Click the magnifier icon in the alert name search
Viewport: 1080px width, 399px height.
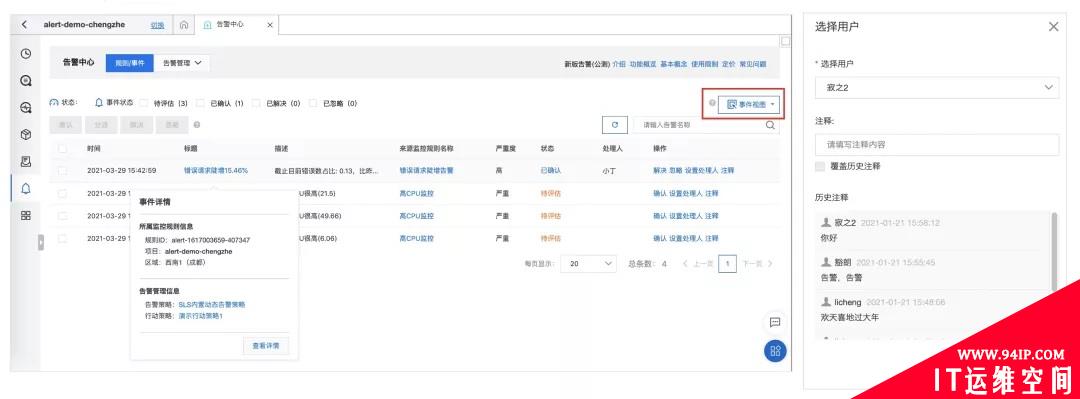pos(770,125)
